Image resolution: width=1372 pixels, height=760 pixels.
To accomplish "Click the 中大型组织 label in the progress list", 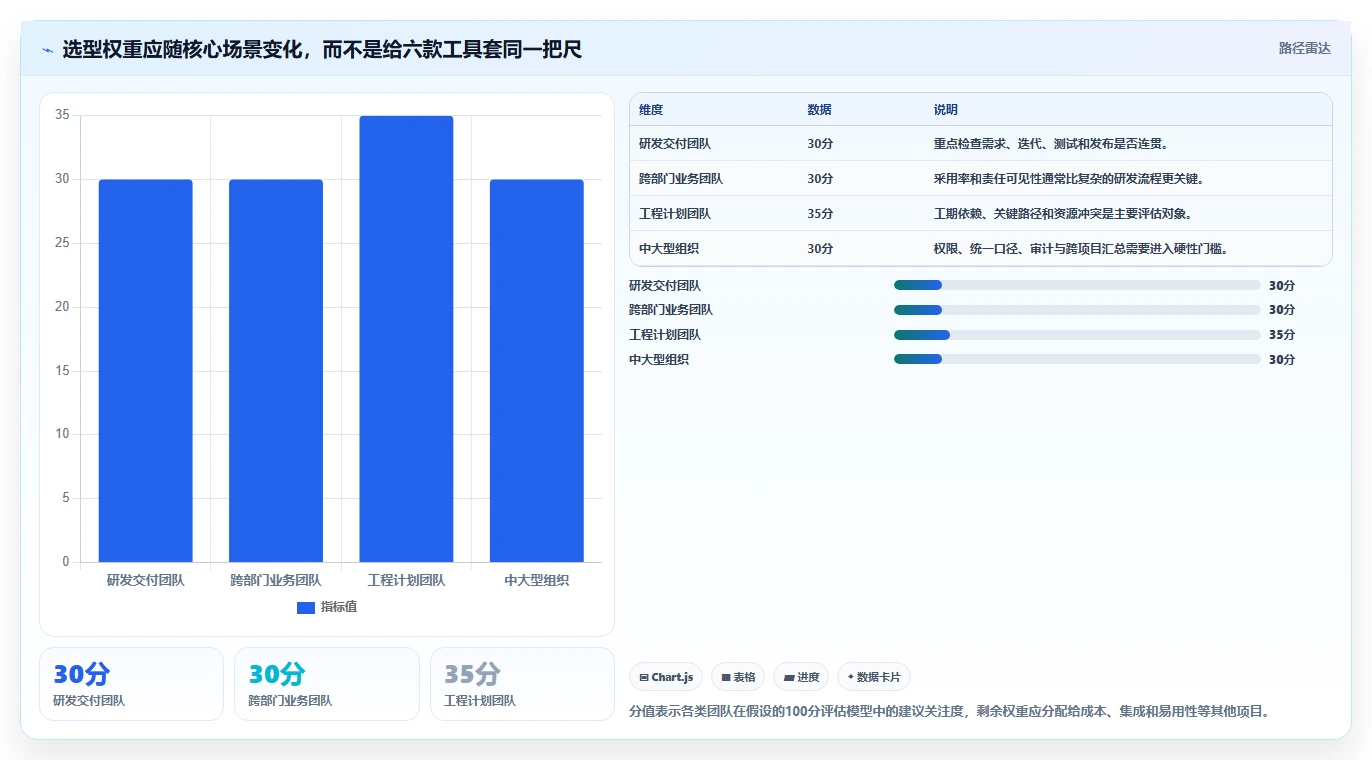I will coord(659,360).
